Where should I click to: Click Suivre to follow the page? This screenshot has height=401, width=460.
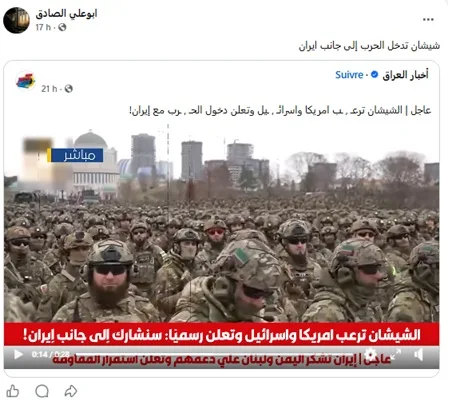tap(349, 75)
